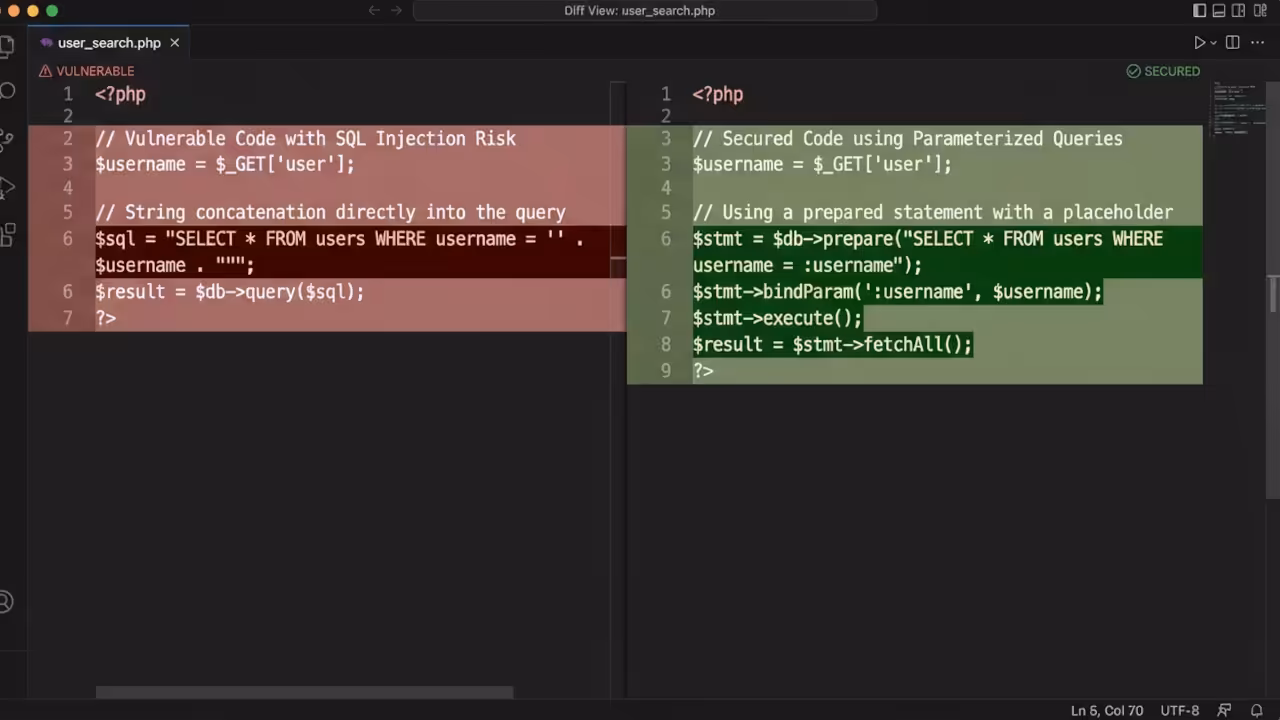Click the '$stmt->bindParam' line
Viewport: 1280px width, 720px height.
click(897, 292)
